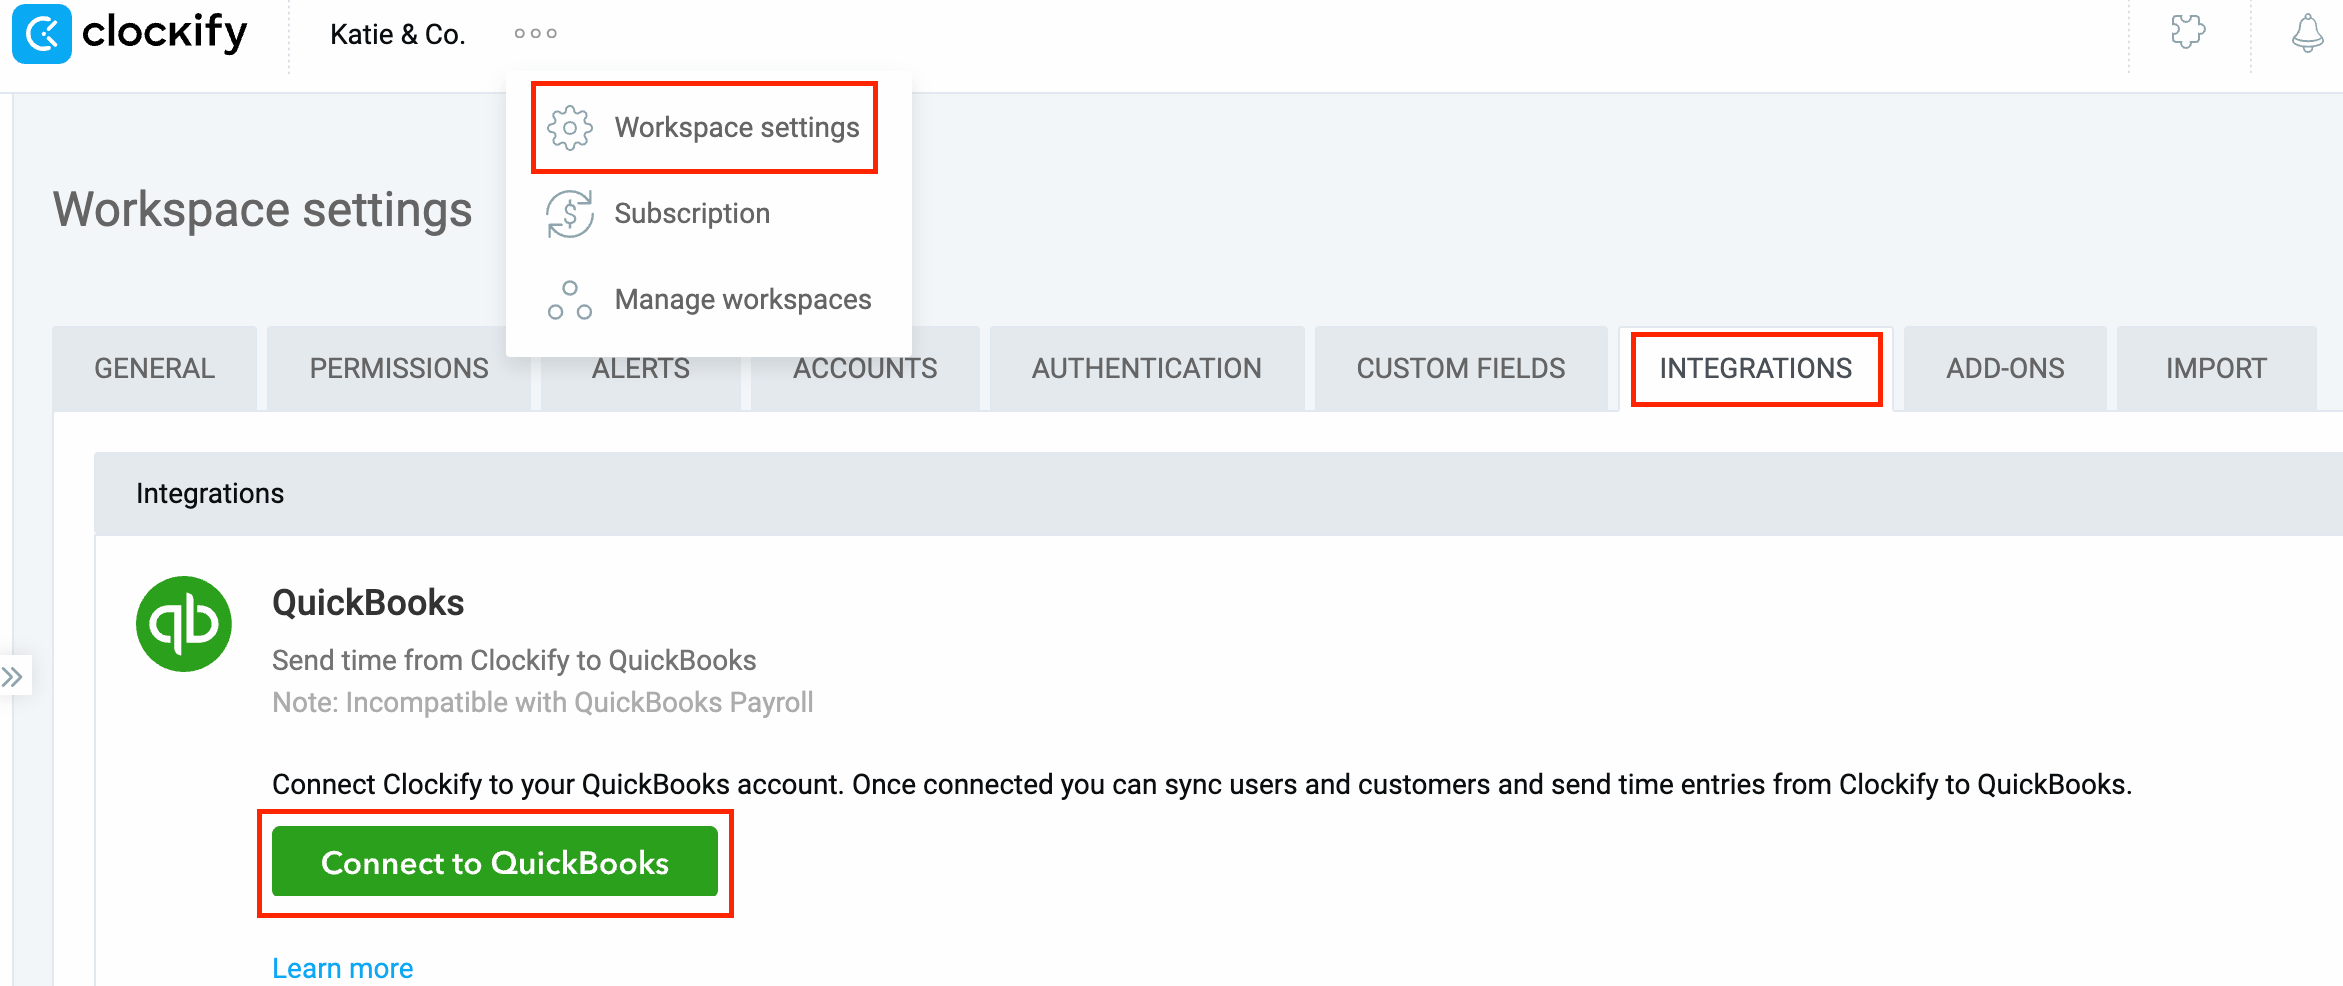Select the AUTHENTICATION tab

point(1147,368)
